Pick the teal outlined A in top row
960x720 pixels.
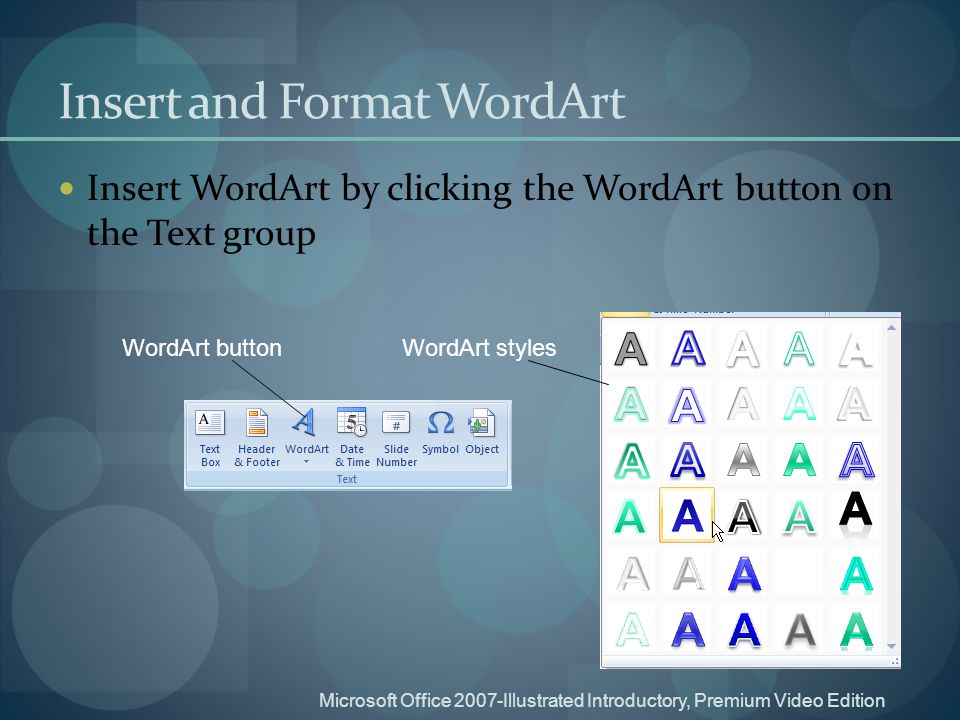(x=799, y=349)
